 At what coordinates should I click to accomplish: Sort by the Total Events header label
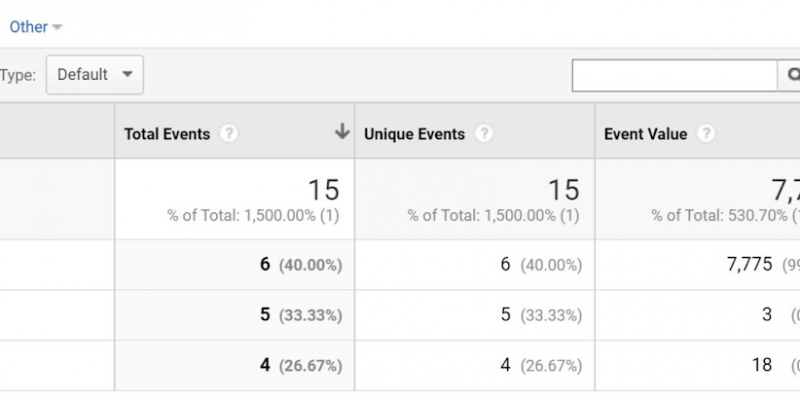click(x=167, y=134)
